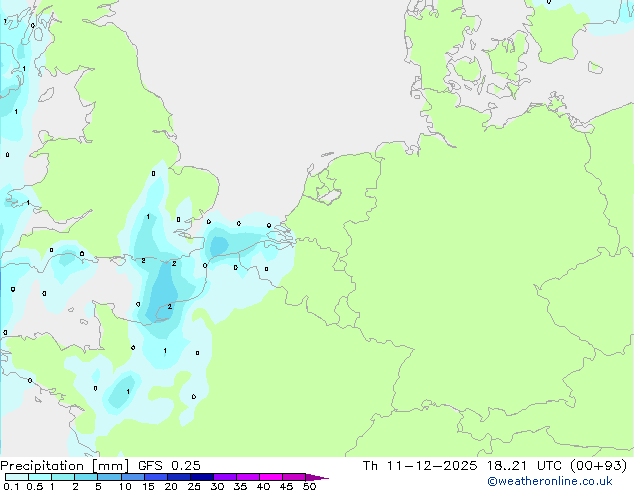Pick the 2–5 mm legend swatch
The image size is (634, 490).
pyautogui.click(x=86, y=477)
